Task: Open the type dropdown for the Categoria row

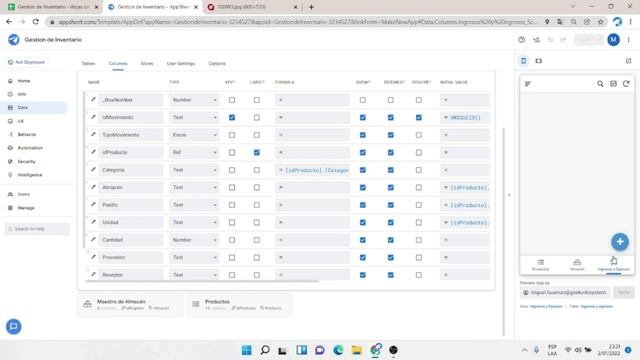Action: click(x=194, y=170)
